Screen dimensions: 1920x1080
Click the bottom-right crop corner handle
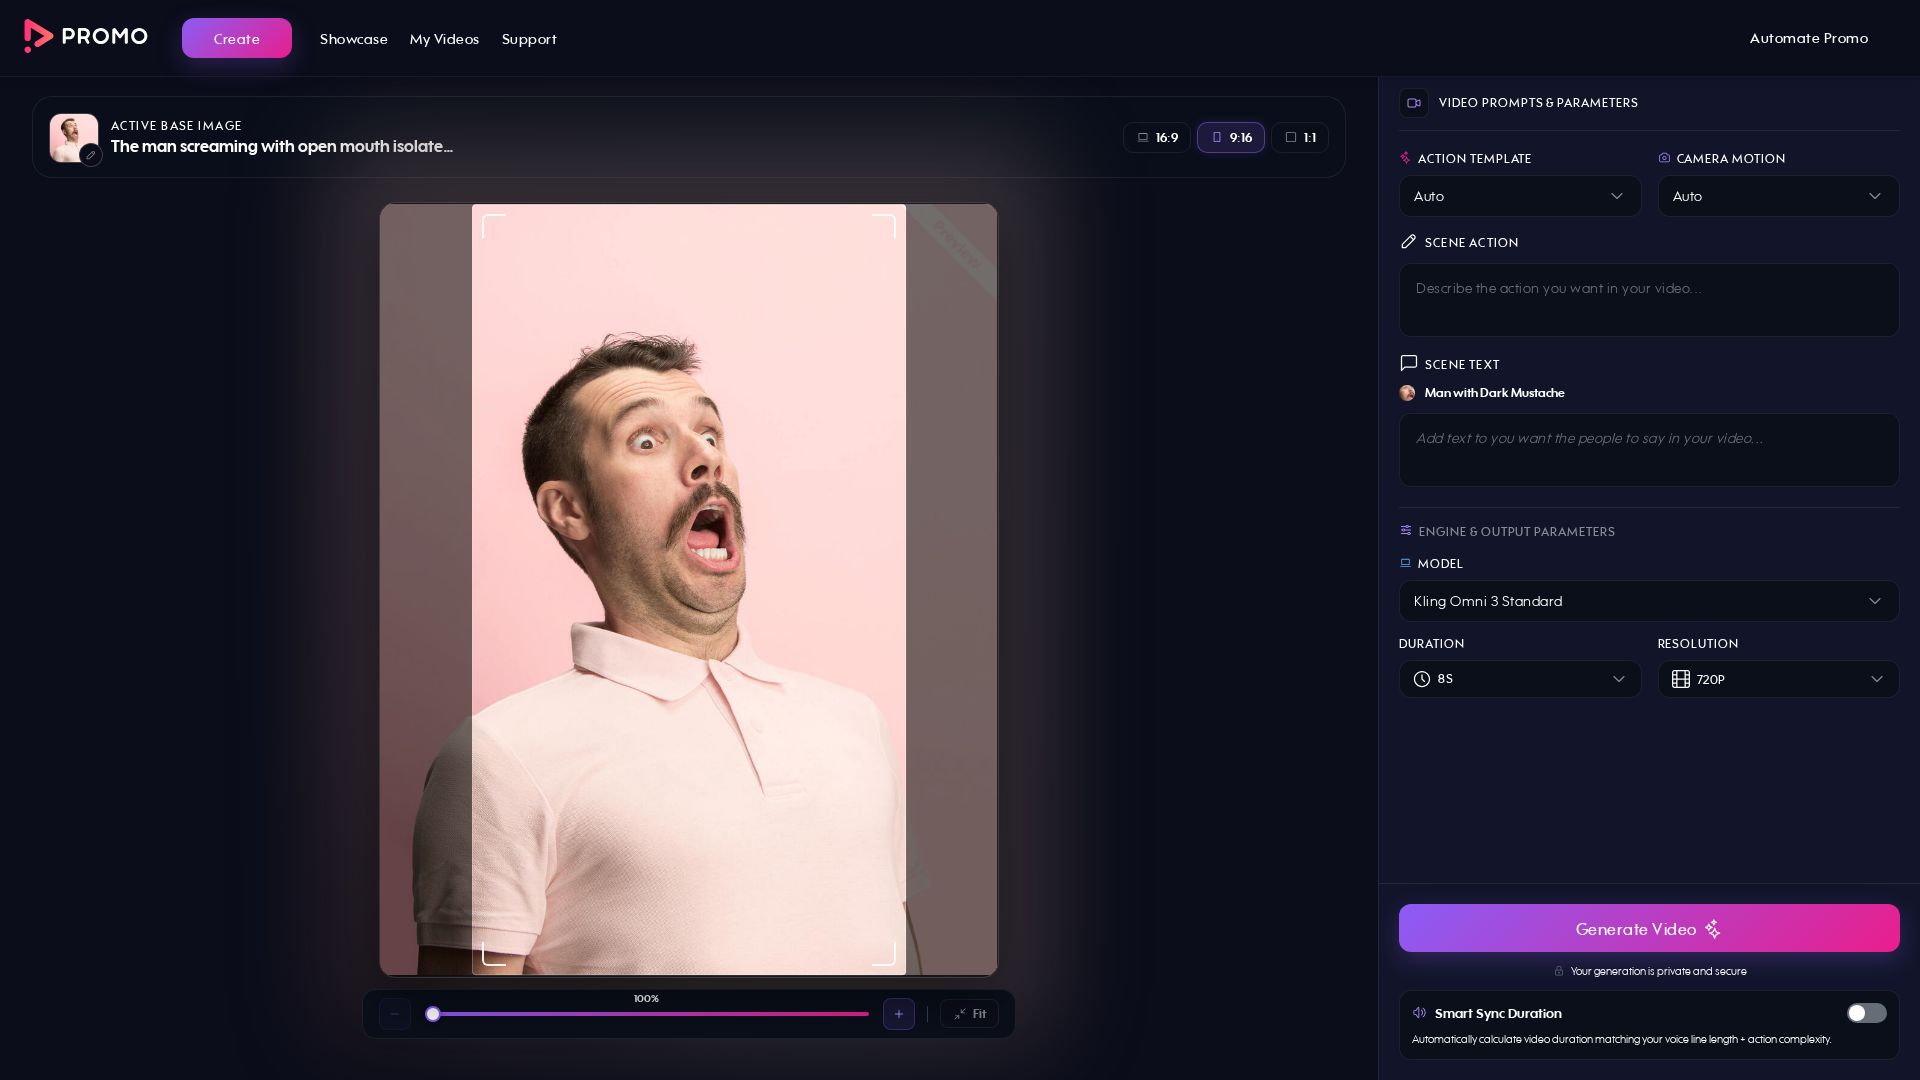click(884, 954)
